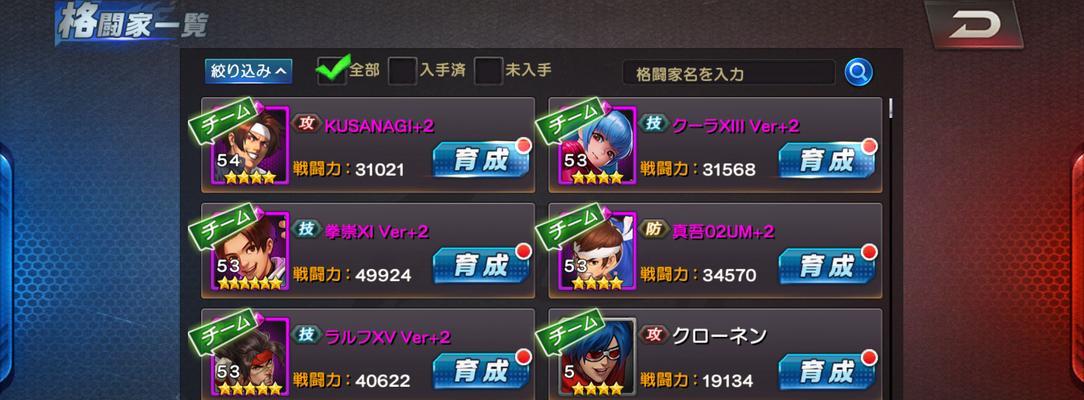1084x400 pixels.
Task: Check the 未入手 filter checkbox
Action: (x=488, y=71)
